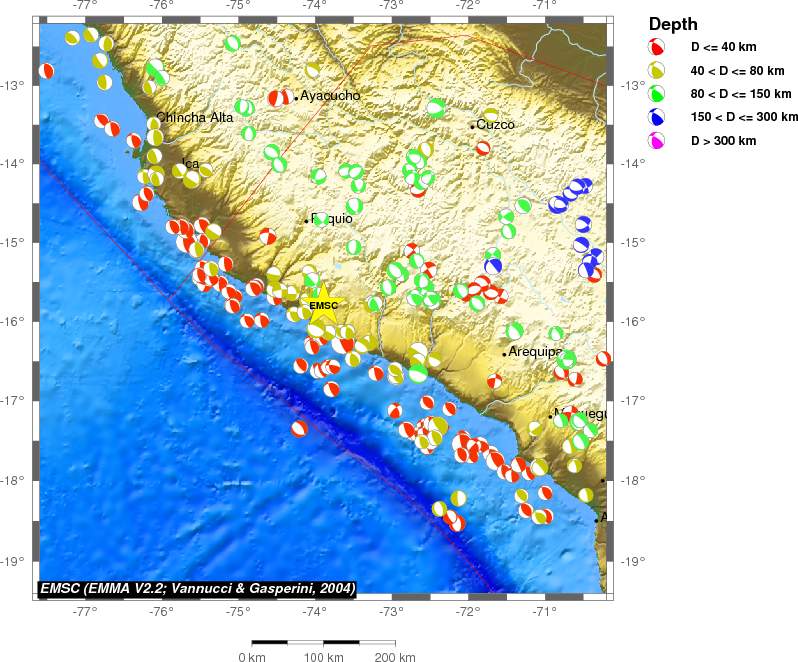798x662 pixels.
Task: Click the isolated red beachball offshore in deep ocean
Action: [299, 428]
